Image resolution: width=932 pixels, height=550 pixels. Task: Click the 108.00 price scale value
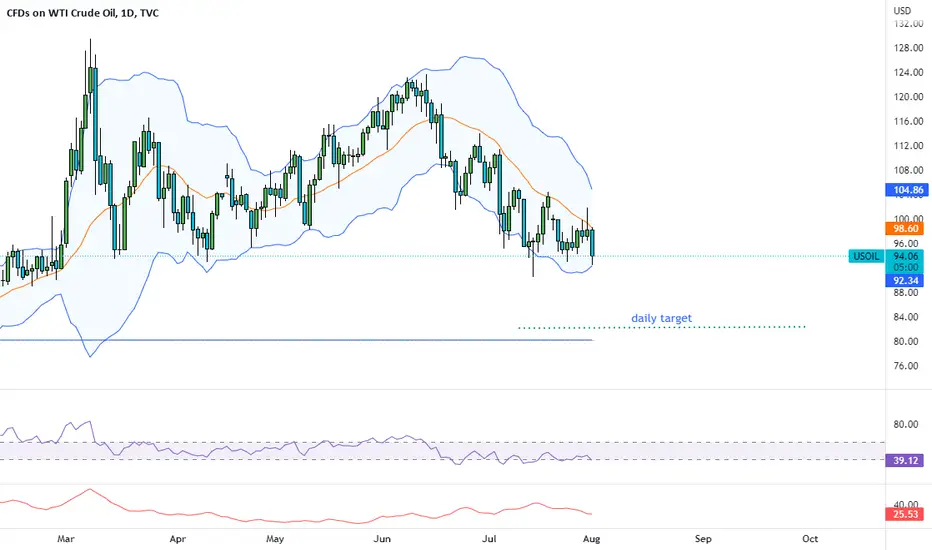click(x=909, y=169)
